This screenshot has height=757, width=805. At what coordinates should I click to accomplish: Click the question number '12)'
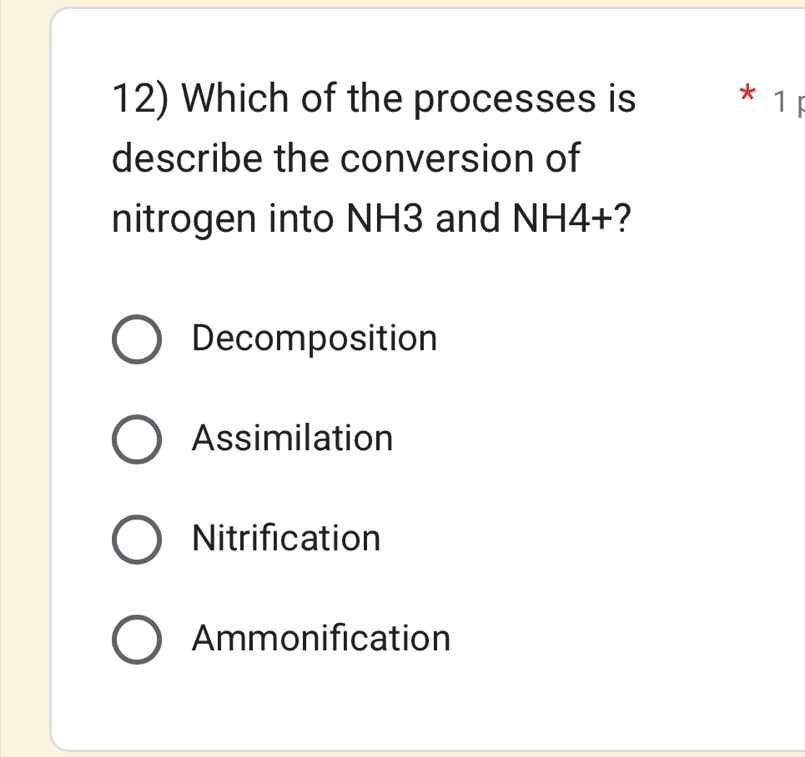(144, 100)
